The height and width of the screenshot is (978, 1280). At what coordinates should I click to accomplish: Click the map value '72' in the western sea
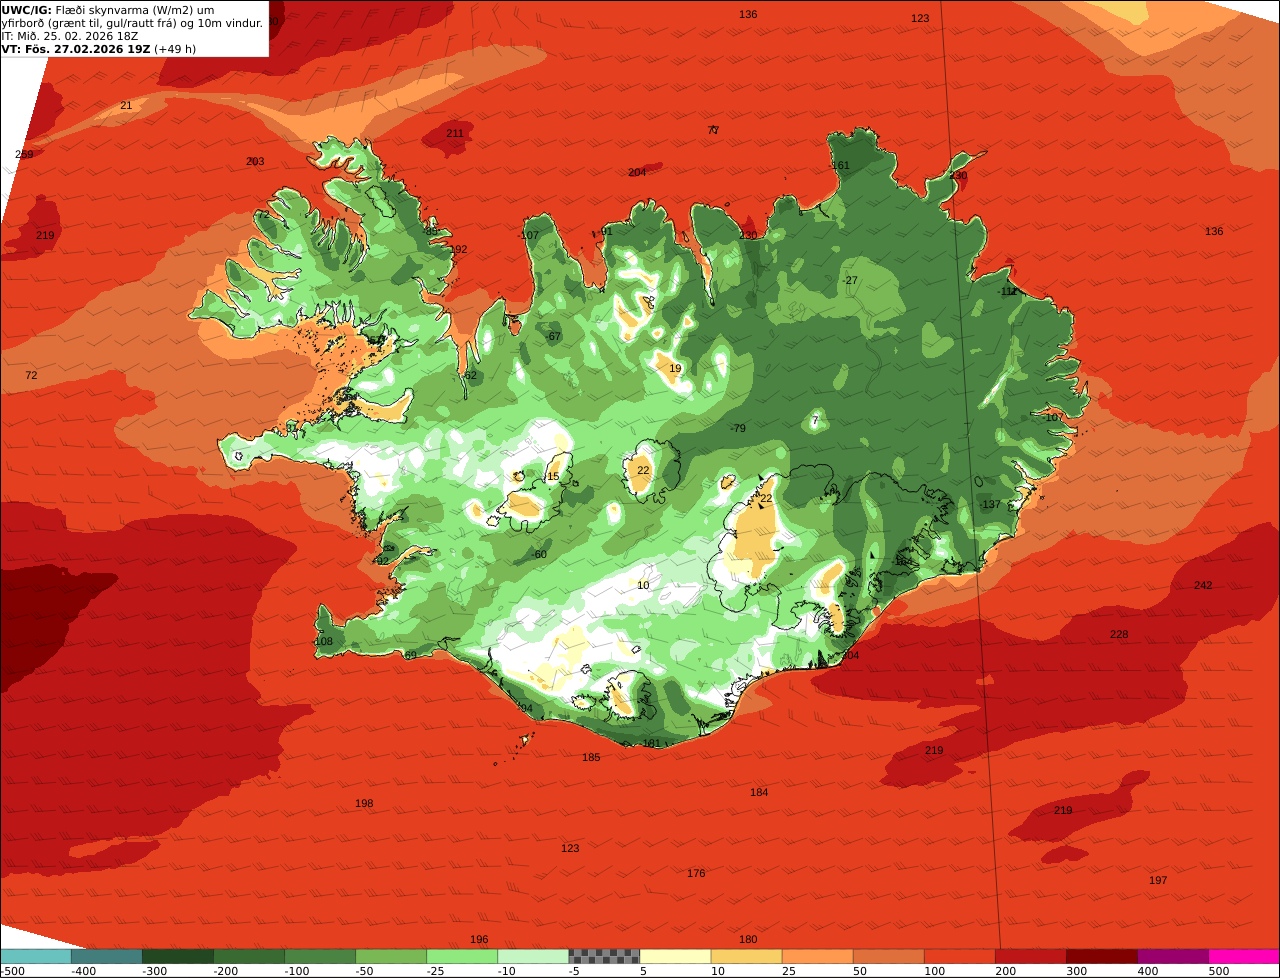31,375
